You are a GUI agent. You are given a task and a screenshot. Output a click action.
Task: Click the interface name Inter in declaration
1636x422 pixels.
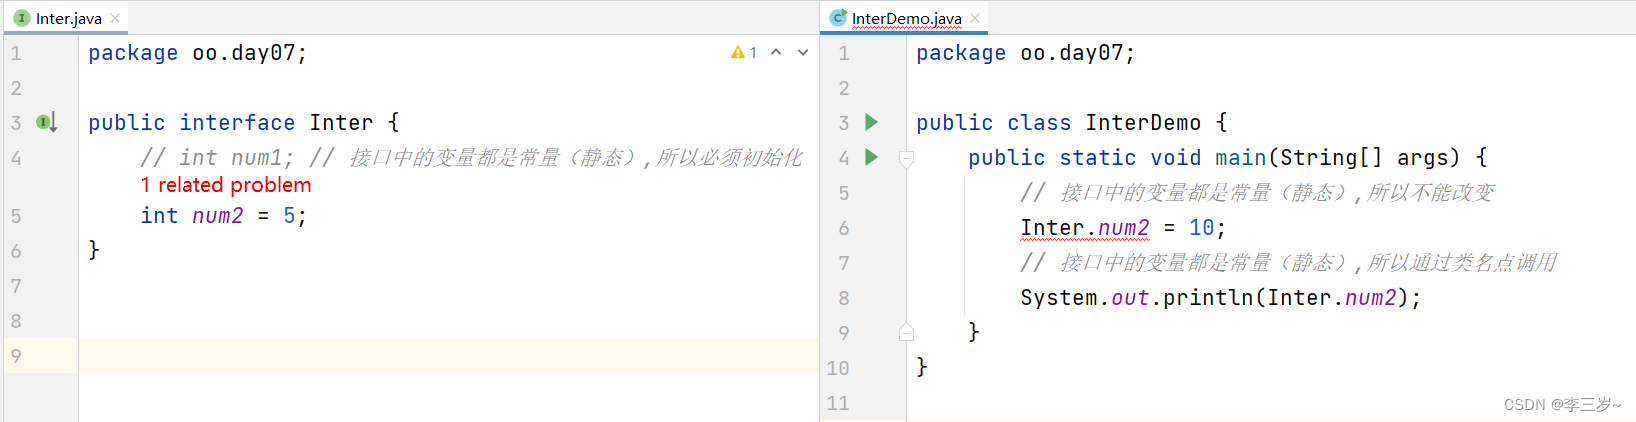point(341,123)
